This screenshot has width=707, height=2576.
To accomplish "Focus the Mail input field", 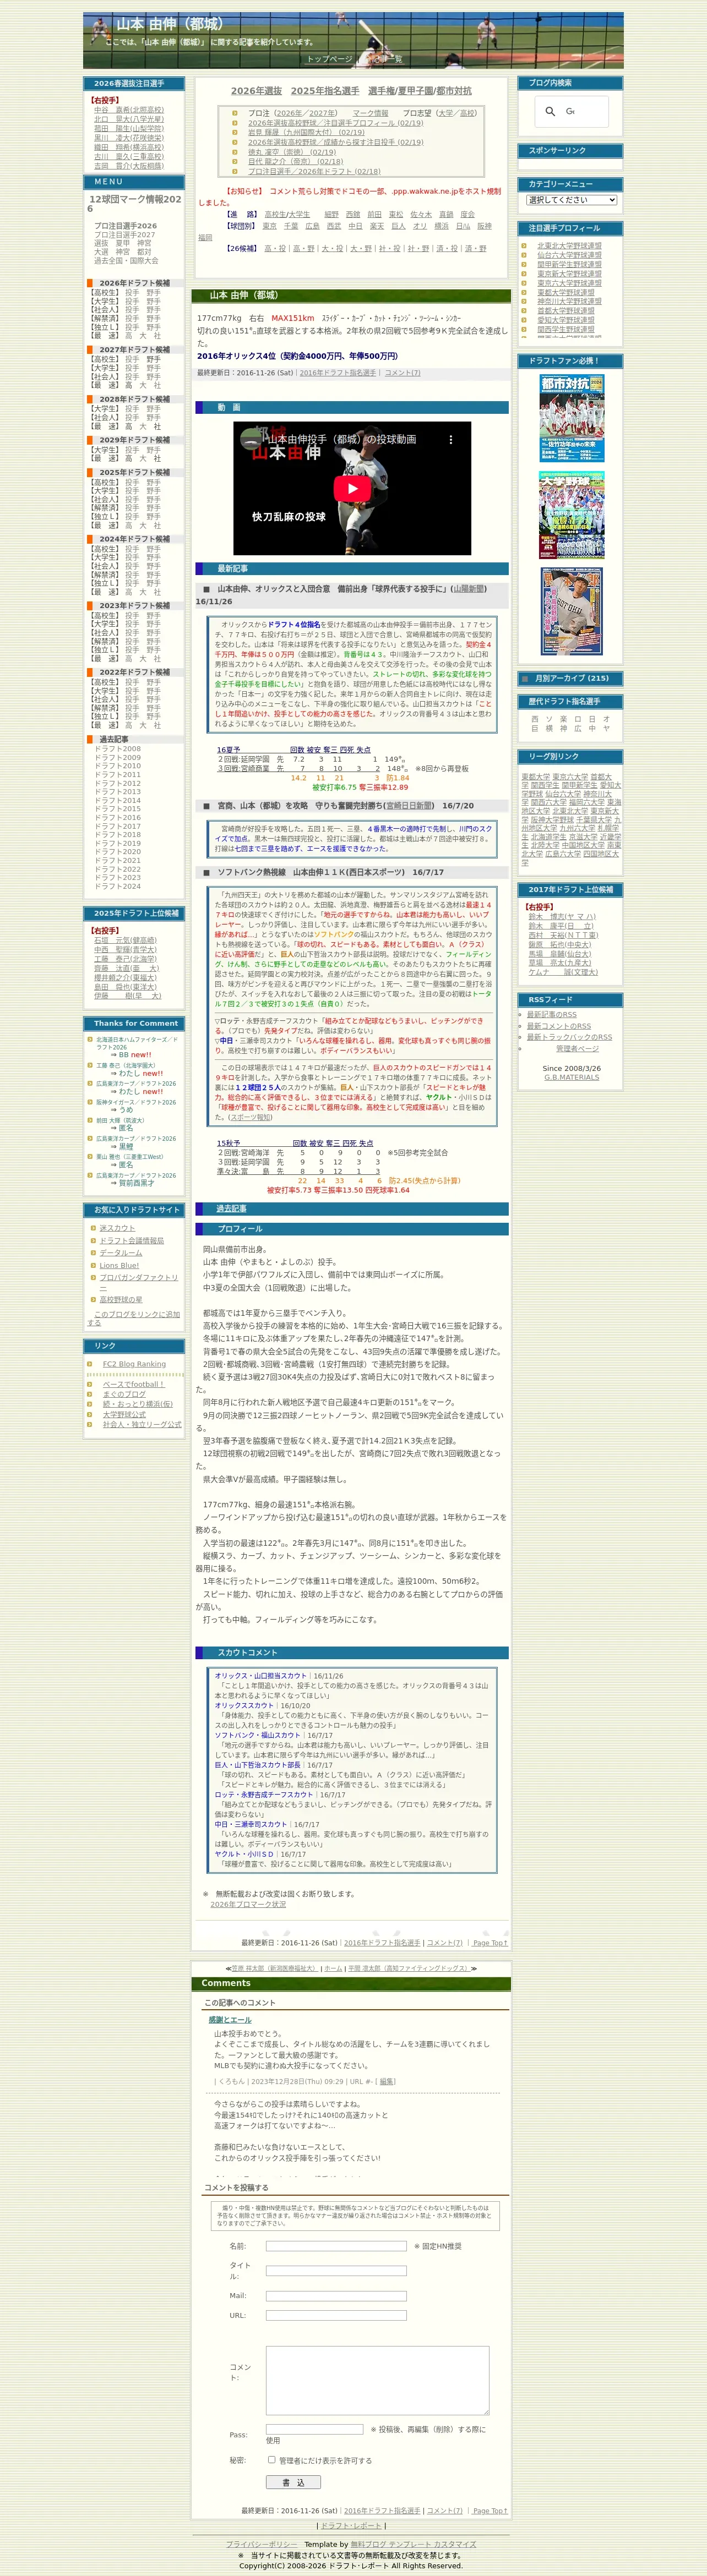I will (x=336, y=2296).
